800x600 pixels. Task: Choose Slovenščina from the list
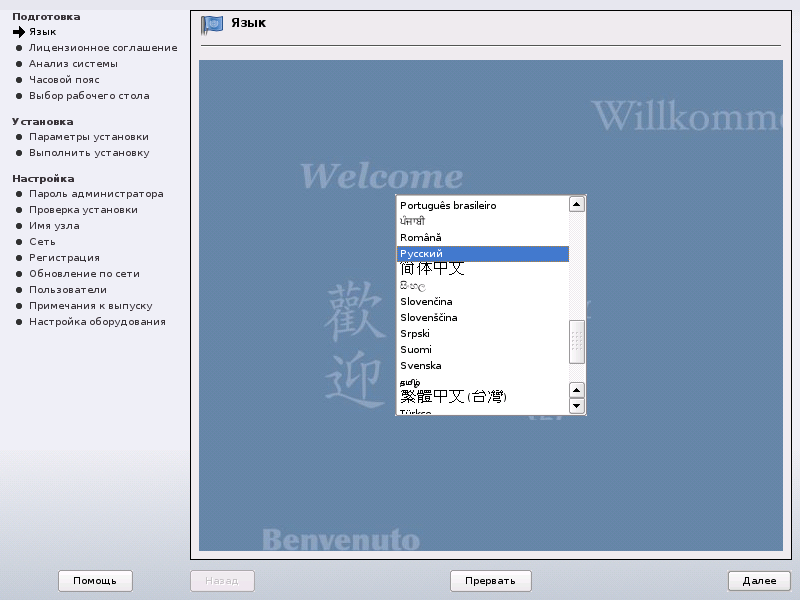tap(428, 317)
